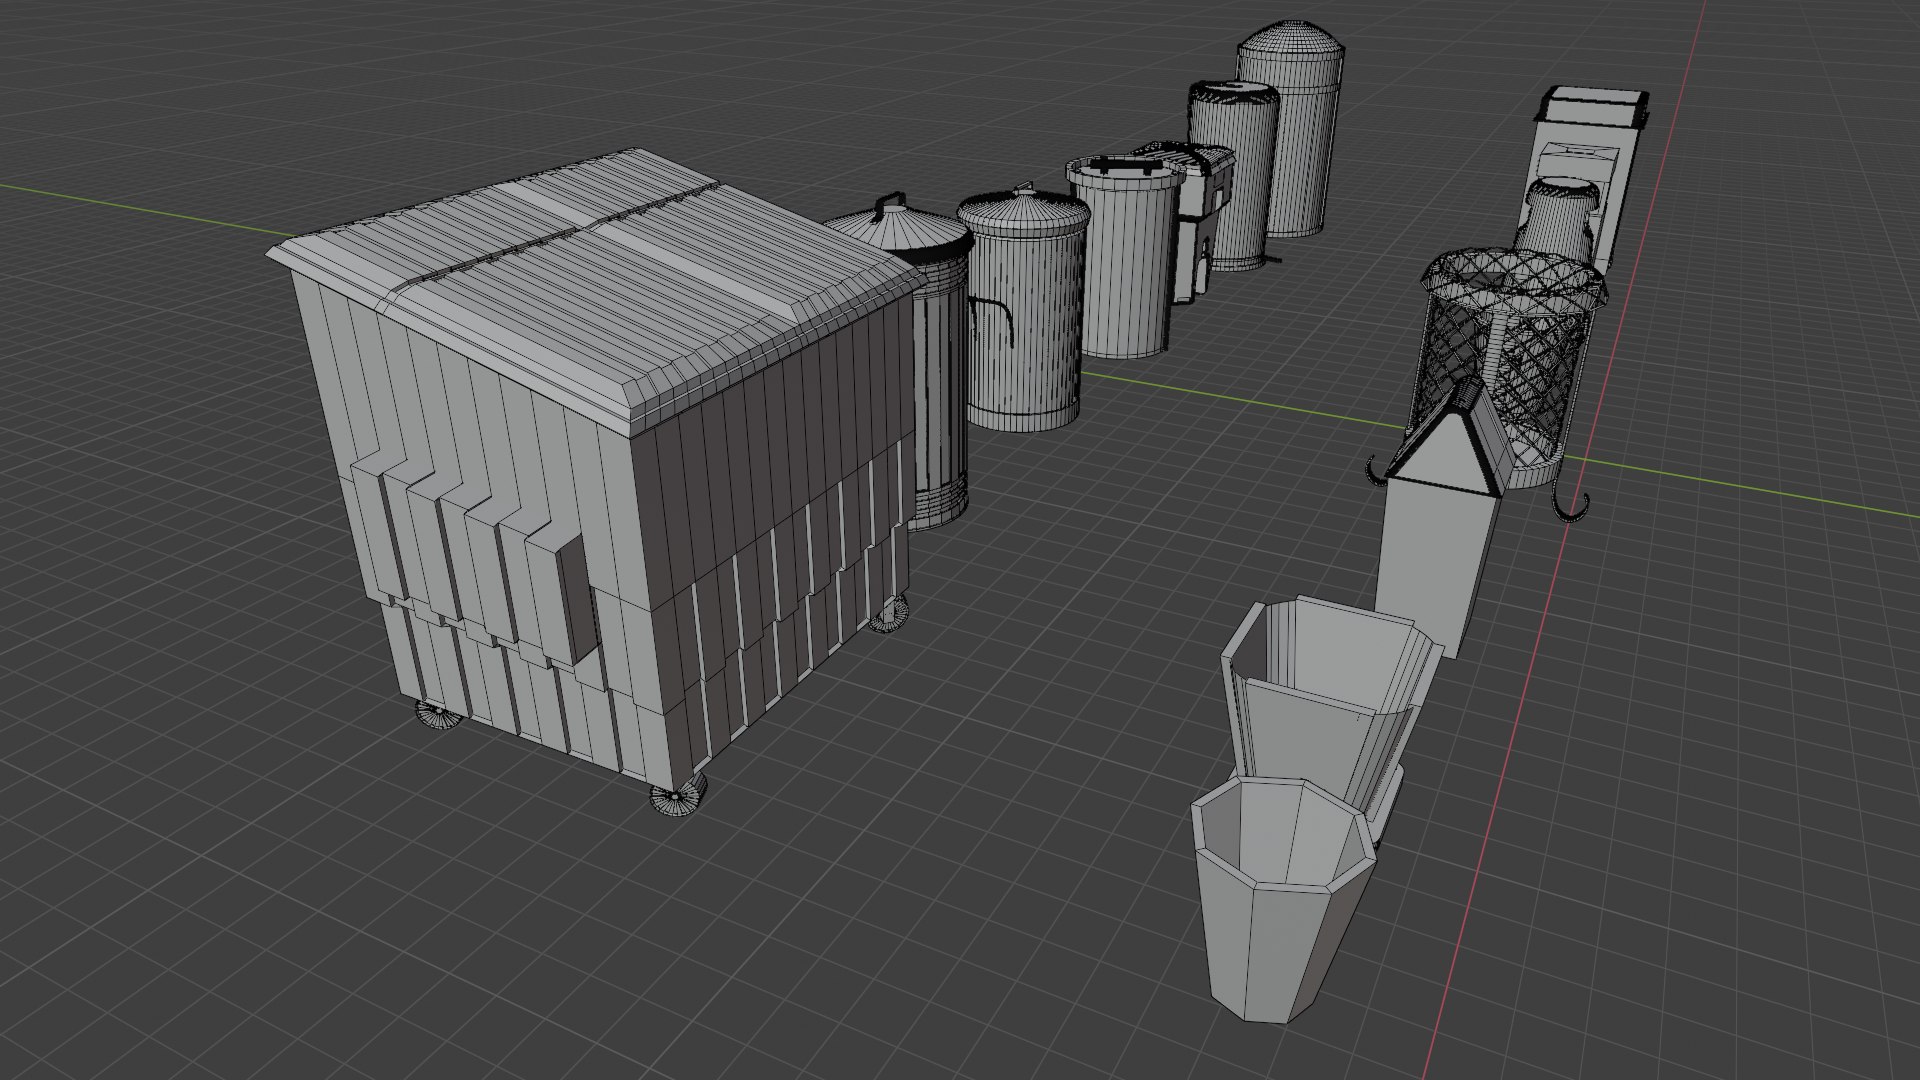Viewport: 1920px width, 1080px height.
Task: Pick the dumpster's rear right caster wheel
Action: pyautogui.click(x=890, y=613)
